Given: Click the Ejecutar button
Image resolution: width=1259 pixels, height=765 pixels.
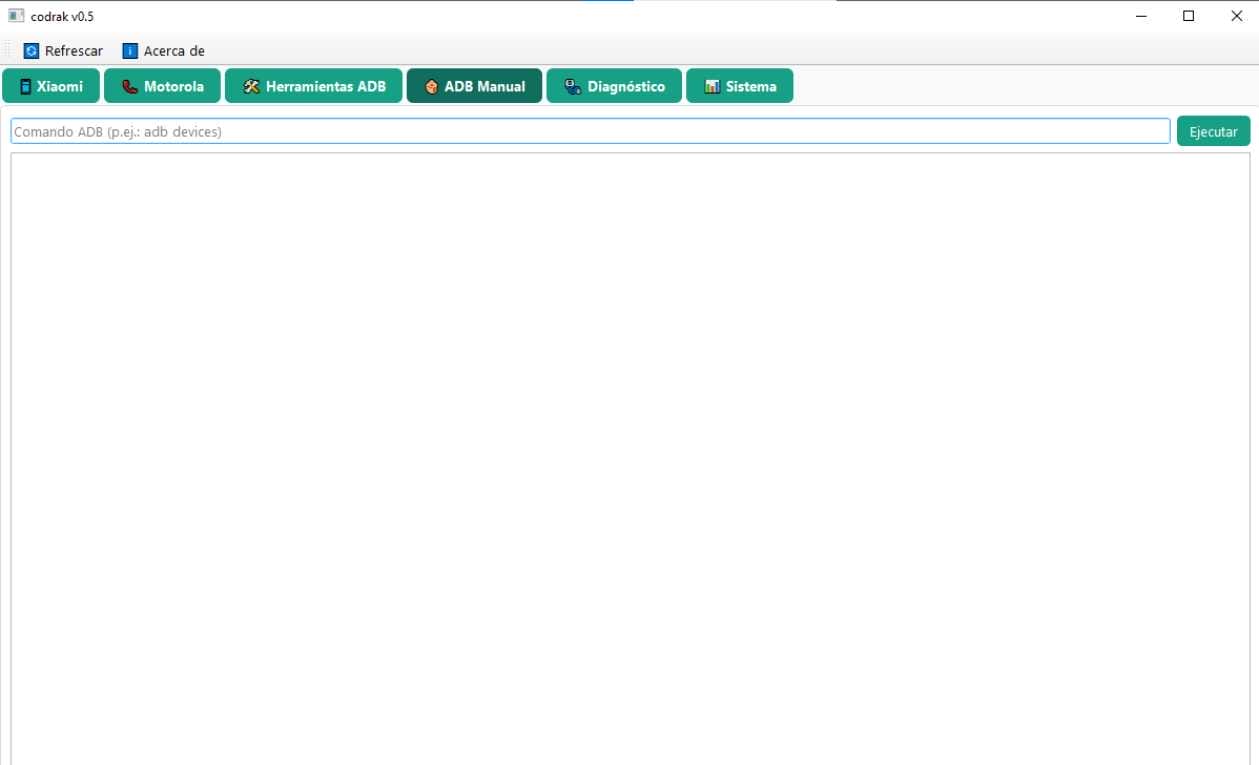Looking at the screenshot, I should click(1213, 130).
